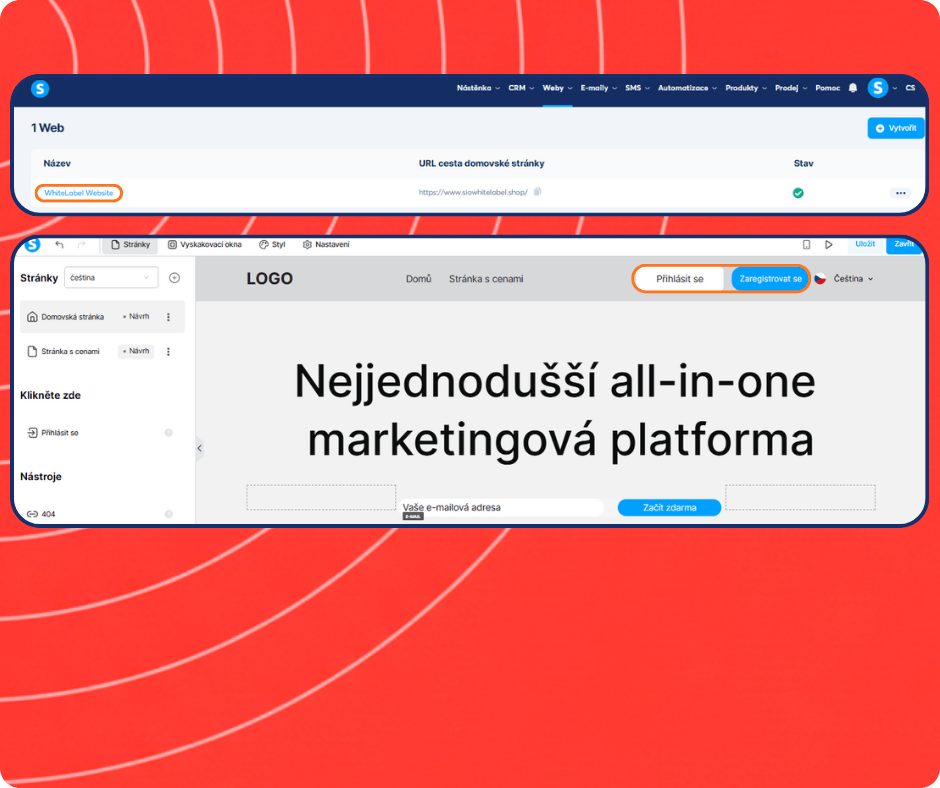Click the Stav column header
Viewport: 940px width, 788px height.
[803, 163]
